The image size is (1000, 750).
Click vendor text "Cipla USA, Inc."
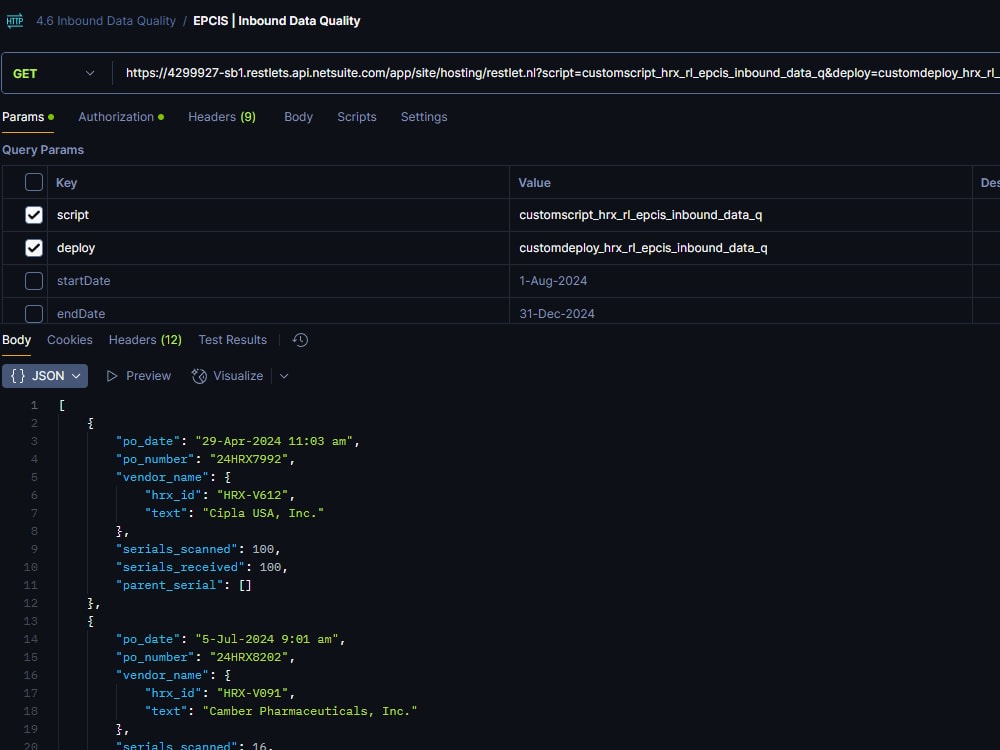[x=263, y=513]
